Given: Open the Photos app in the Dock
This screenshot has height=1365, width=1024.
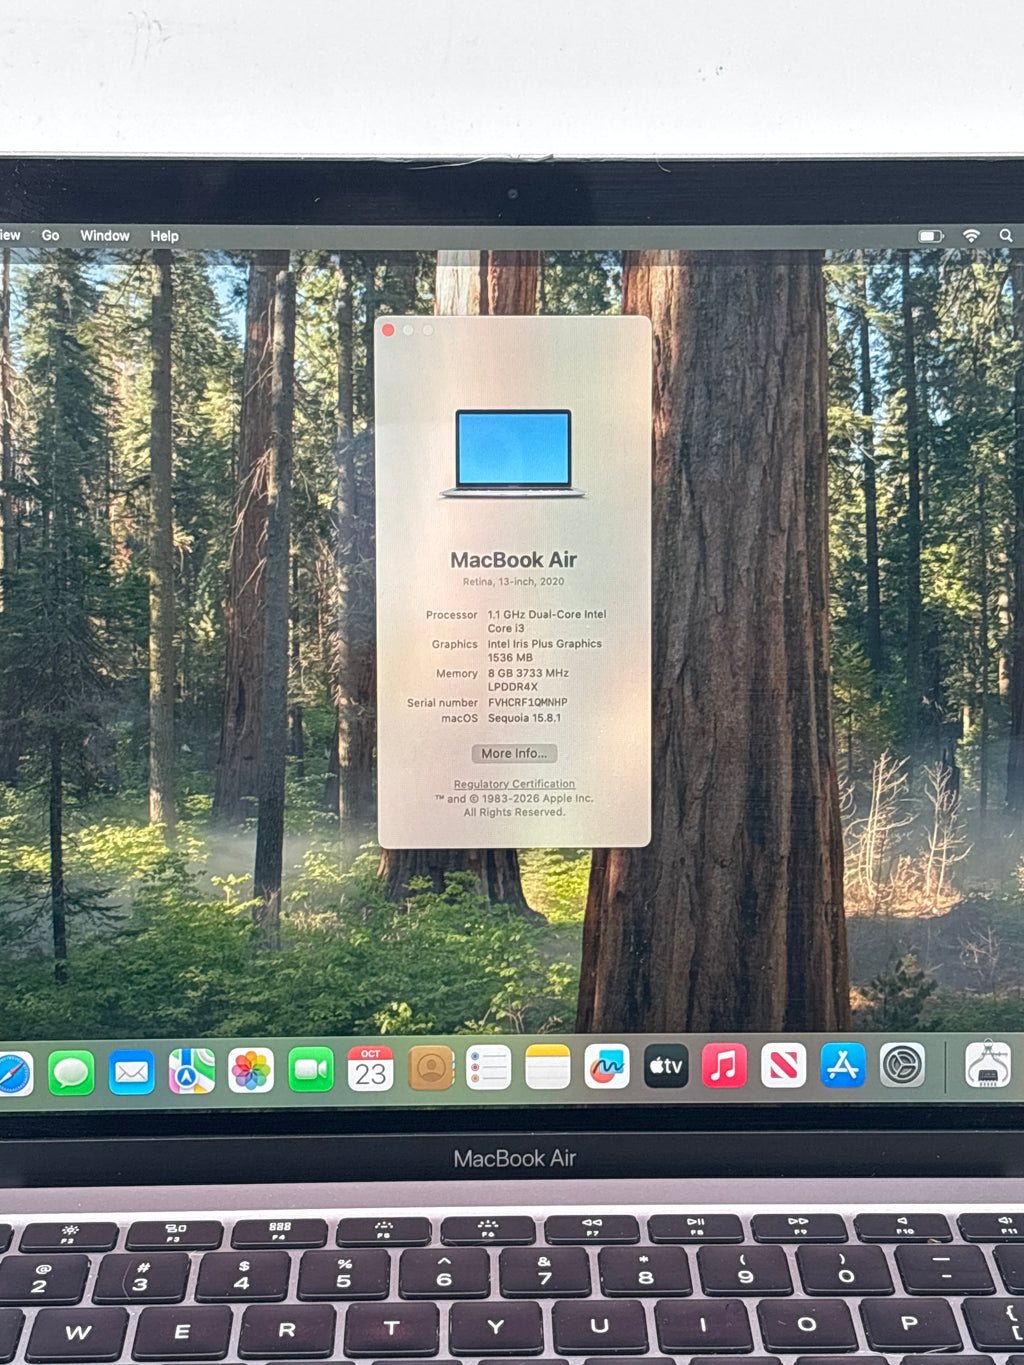Looking at the screenshot, I should click(251, 1071).
